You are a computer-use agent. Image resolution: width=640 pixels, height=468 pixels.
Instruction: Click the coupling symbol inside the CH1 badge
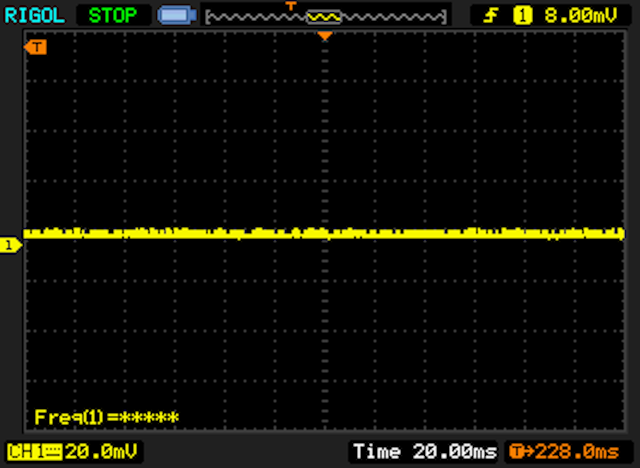(x=51, y=452)
